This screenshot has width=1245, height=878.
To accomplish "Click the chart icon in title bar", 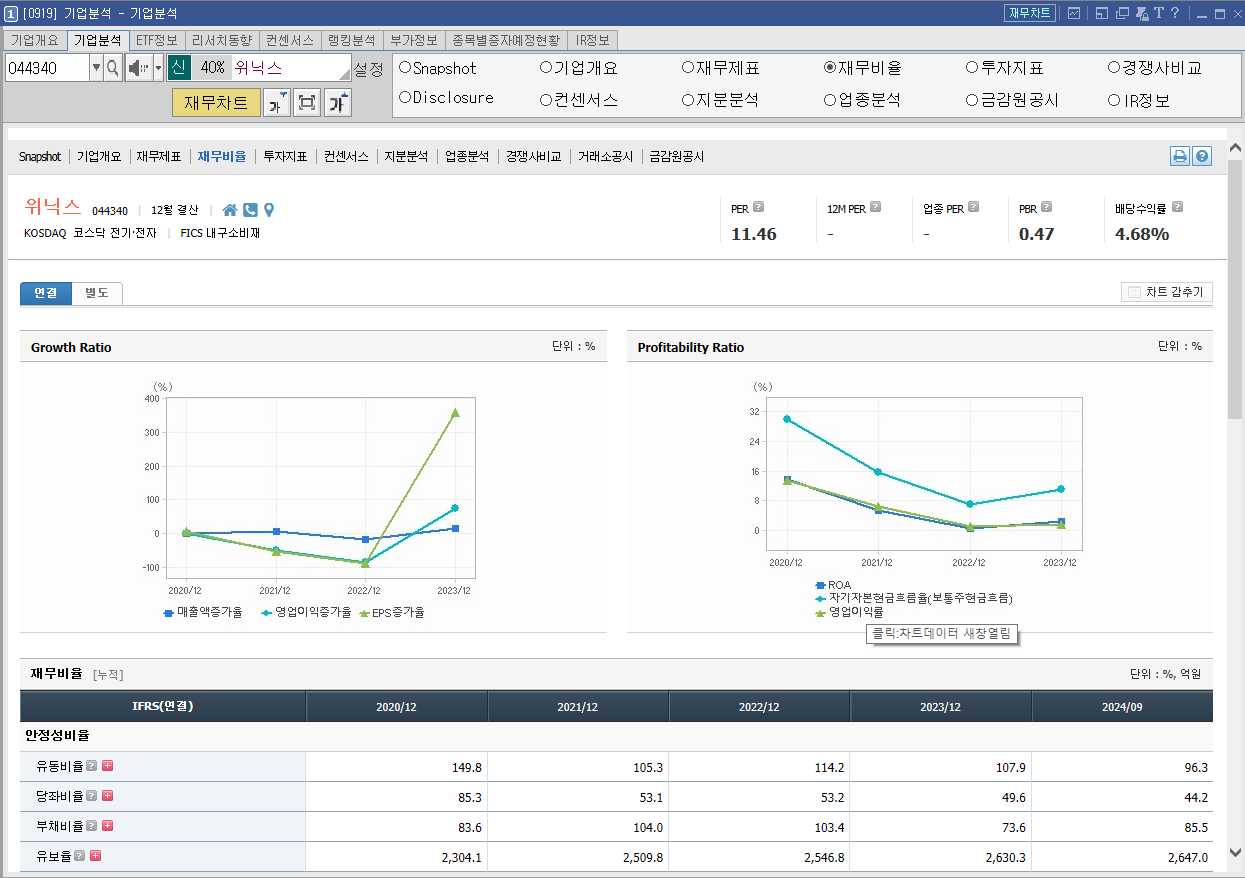I will pos(1074,13).
